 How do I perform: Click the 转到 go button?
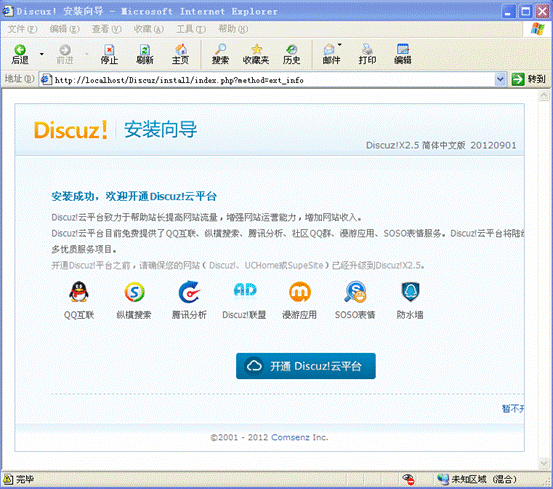[x=528, y=80]
